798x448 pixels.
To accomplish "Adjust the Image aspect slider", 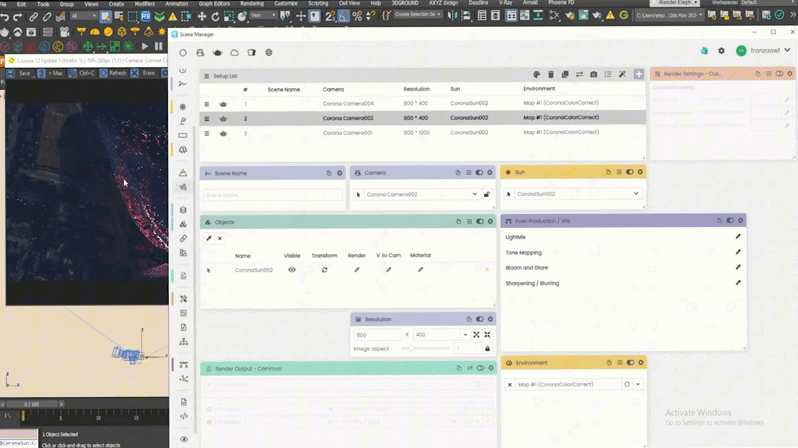I will coord(424,348).
